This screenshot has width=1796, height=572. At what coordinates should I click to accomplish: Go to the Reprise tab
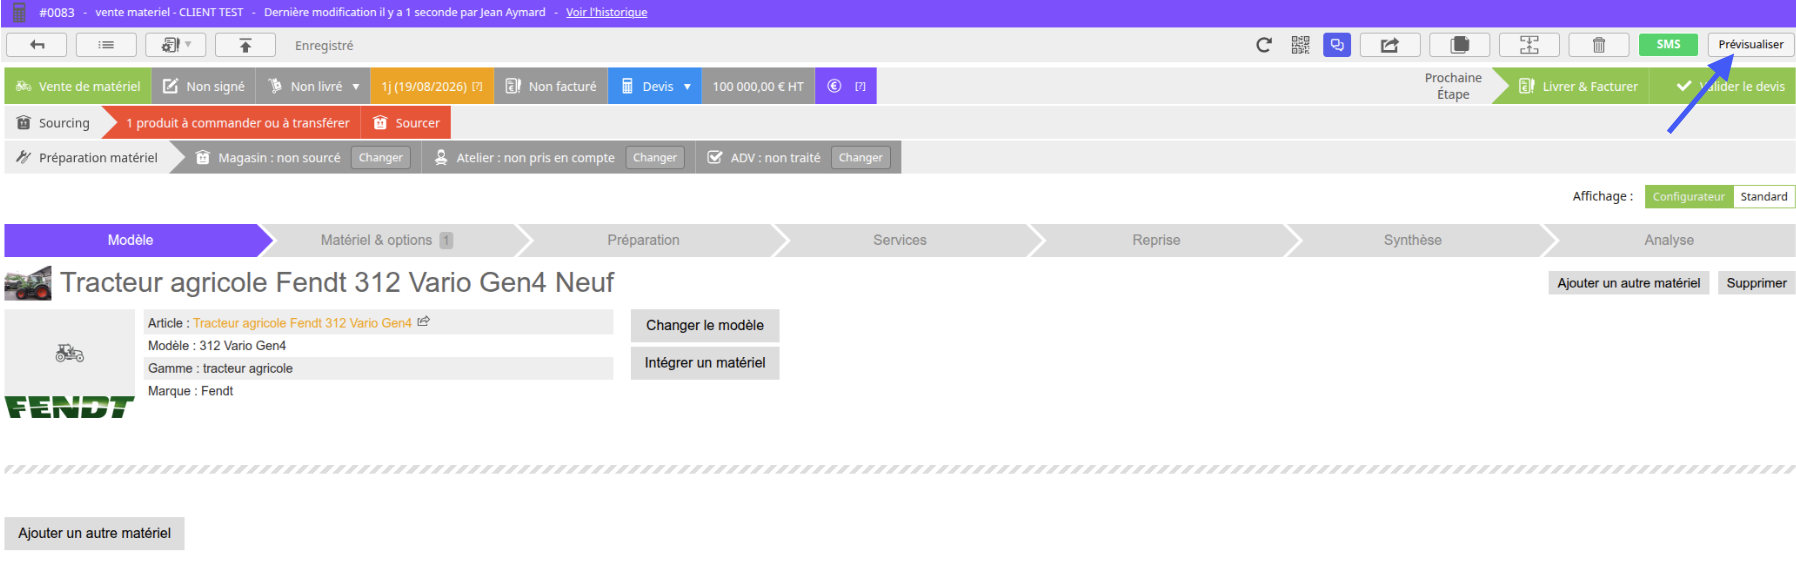tap(1156, 240)
